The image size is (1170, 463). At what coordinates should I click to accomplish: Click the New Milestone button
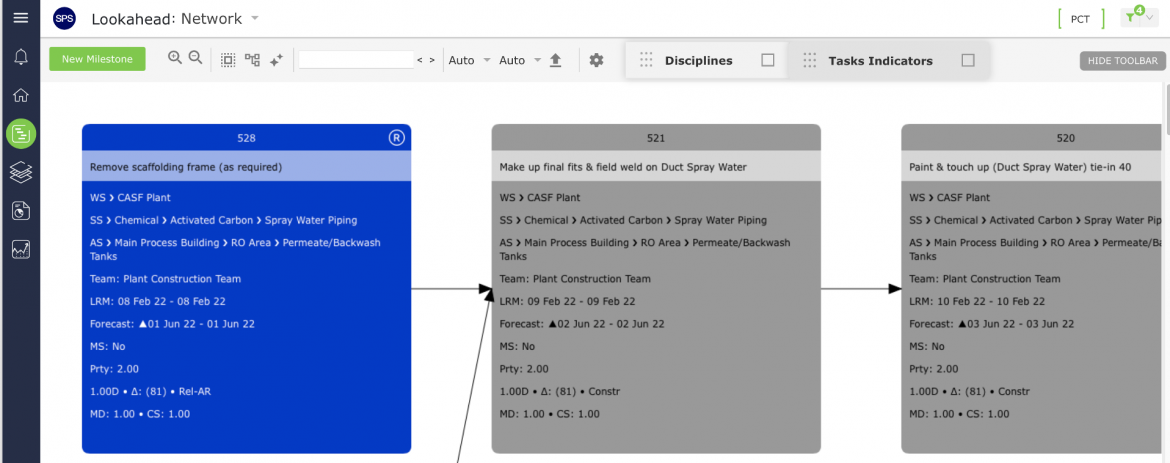coord(97,59)
